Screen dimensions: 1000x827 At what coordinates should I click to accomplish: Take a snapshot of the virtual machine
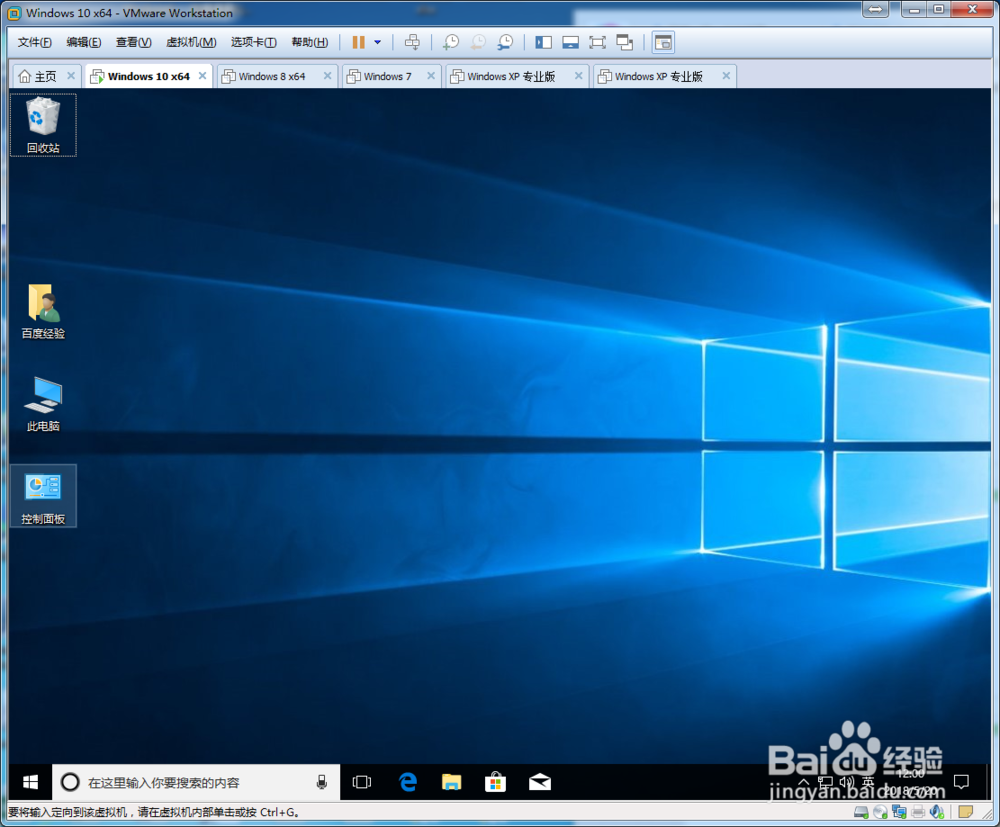[451, 42]
